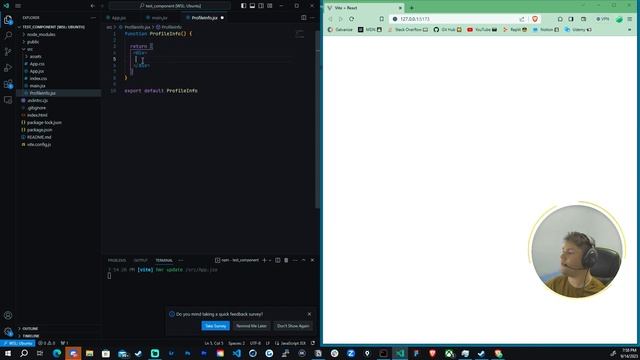Maximize the terminal panel with chevron up
The width and height of the screenshot is (640, 360).
click(x=304, y=260)
